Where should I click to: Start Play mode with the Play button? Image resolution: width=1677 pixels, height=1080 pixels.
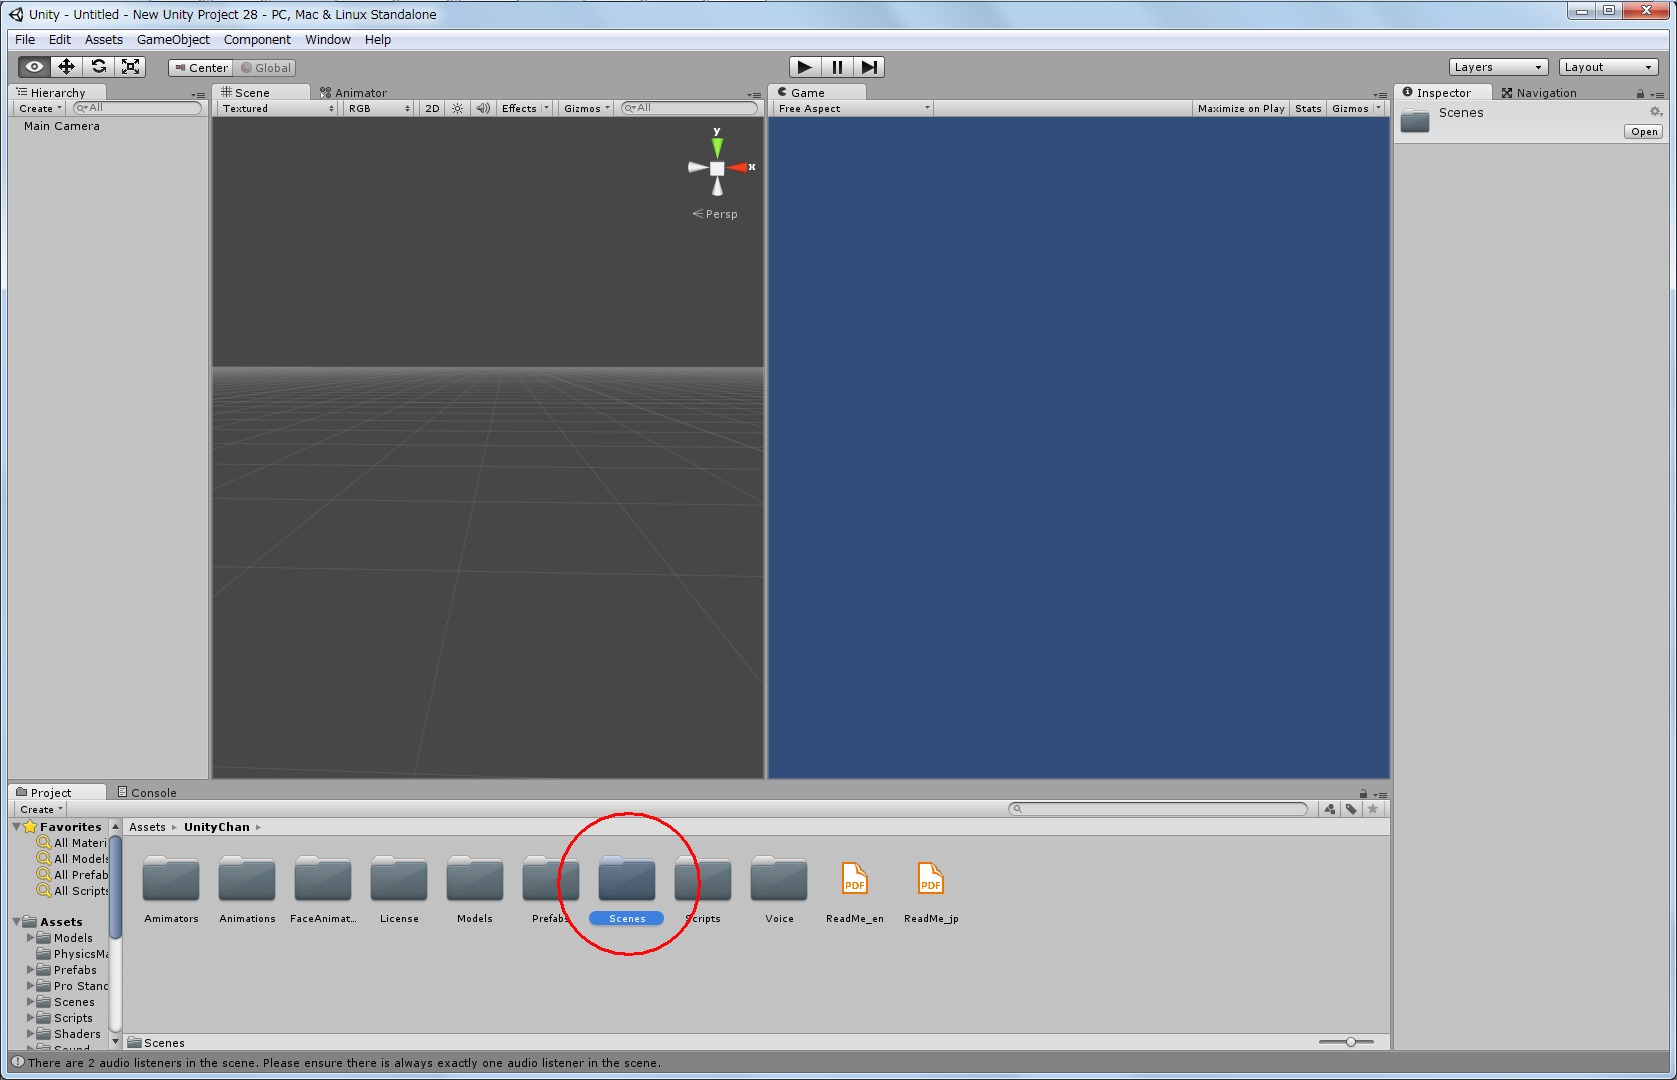click(x=805, y=67)
